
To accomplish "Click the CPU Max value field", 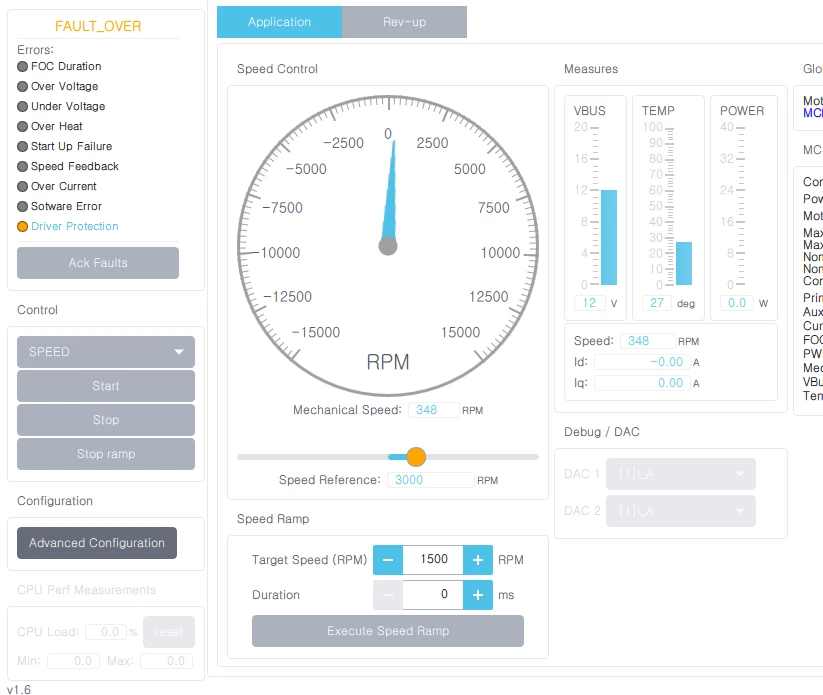I will [166, 661].
